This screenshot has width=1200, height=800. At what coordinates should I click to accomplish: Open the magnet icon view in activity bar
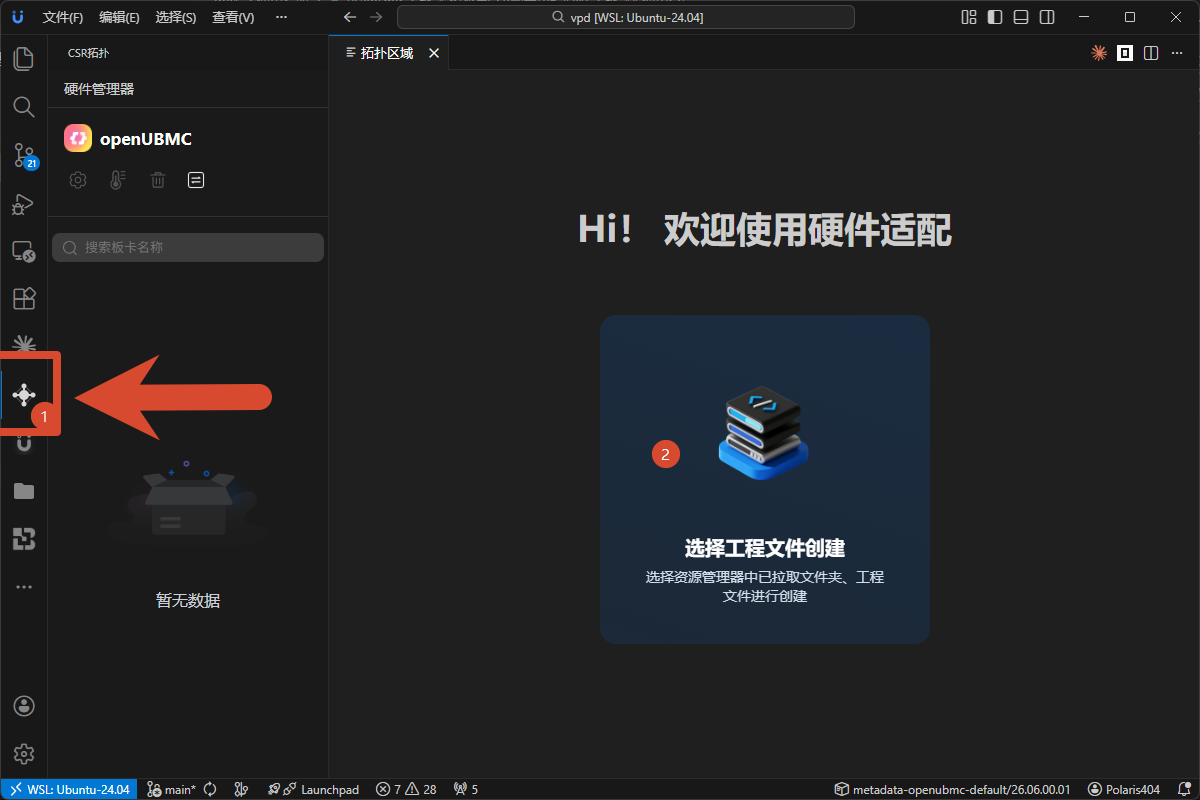point(23,444)
